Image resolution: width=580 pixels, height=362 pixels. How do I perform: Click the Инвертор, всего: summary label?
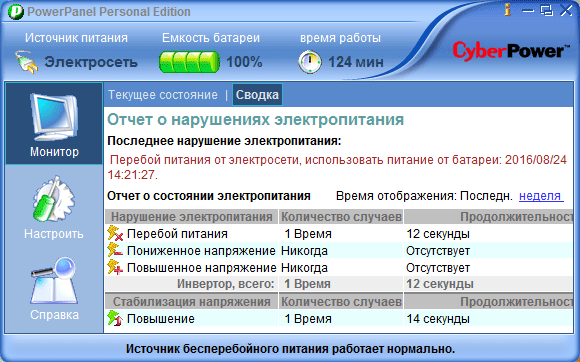click(x=226, y=284)
